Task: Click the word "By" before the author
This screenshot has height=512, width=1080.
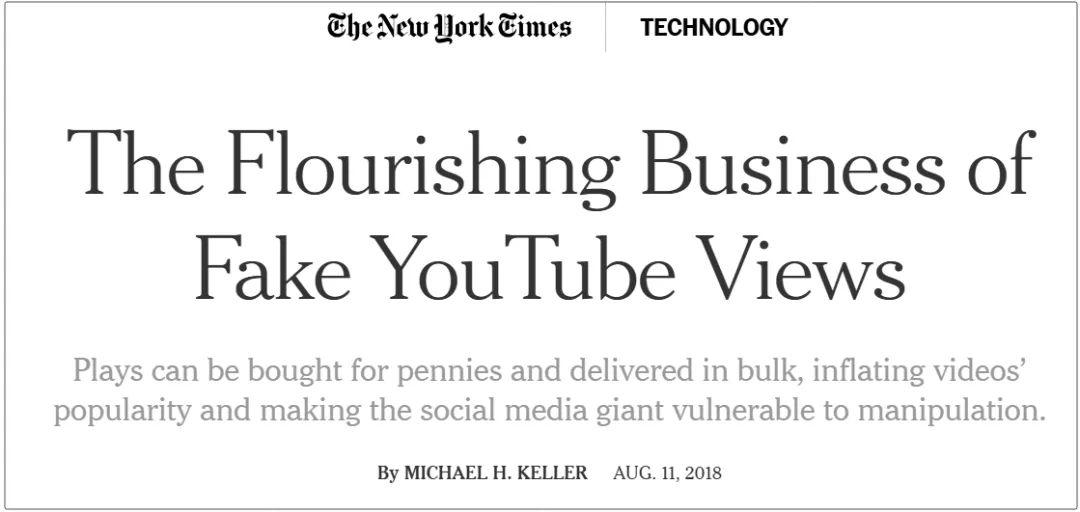Action: [x=388, y=473]
